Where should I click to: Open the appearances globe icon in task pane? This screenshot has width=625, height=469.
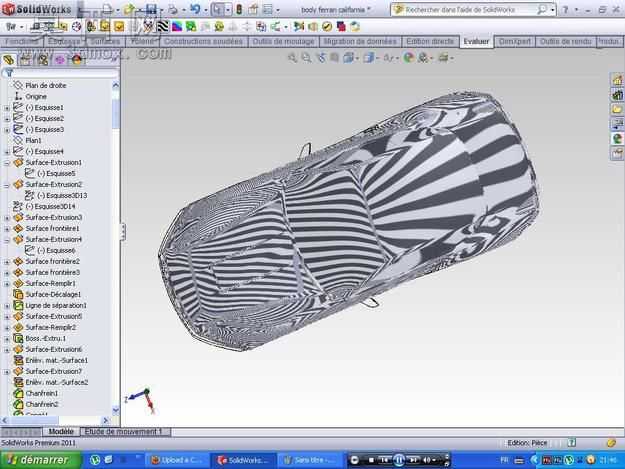pos(617,139)
